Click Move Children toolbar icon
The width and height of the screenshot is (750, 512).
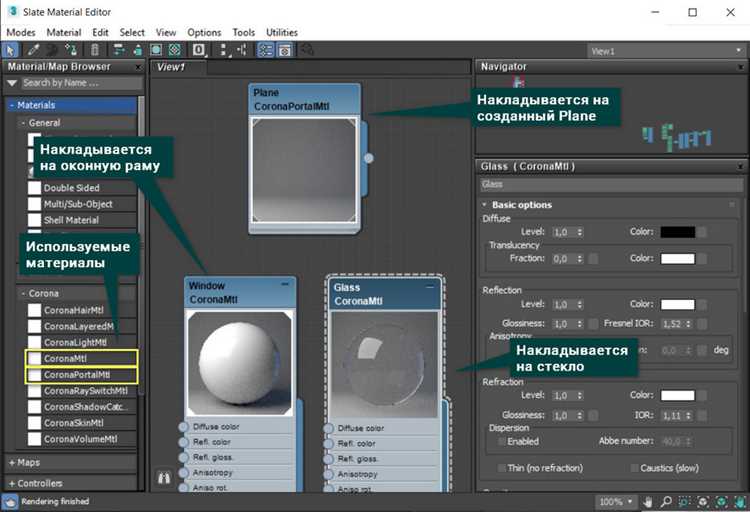pyautogui.click(x=118, y=50)
